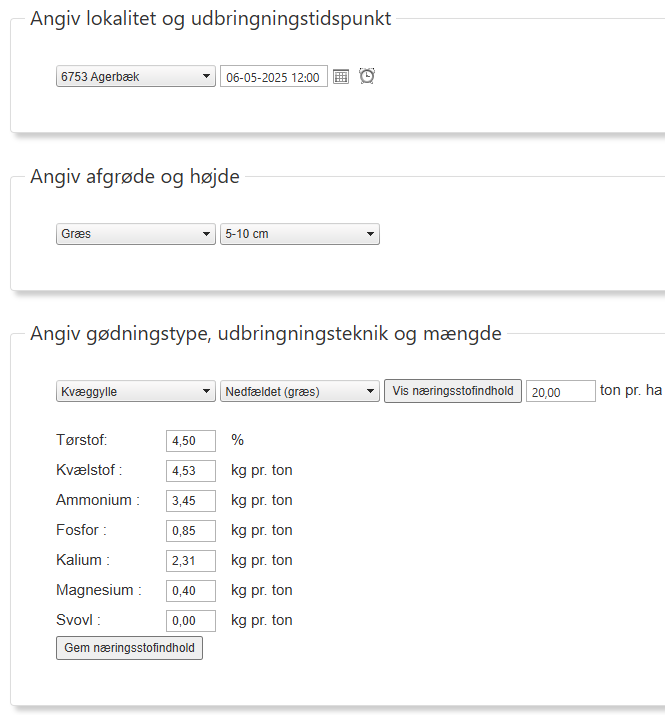Click the Kvælstof value field
The width and height of the screenshot is (665, 715).
190,471
